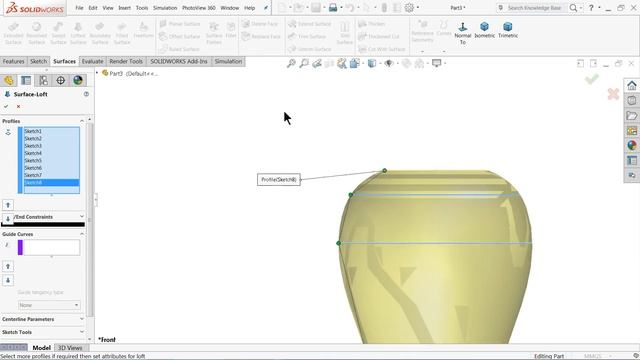This screenshot has height=360, width=640.
Task: Open the FeatureManager design tree tab icon
Action: (9, 80)
